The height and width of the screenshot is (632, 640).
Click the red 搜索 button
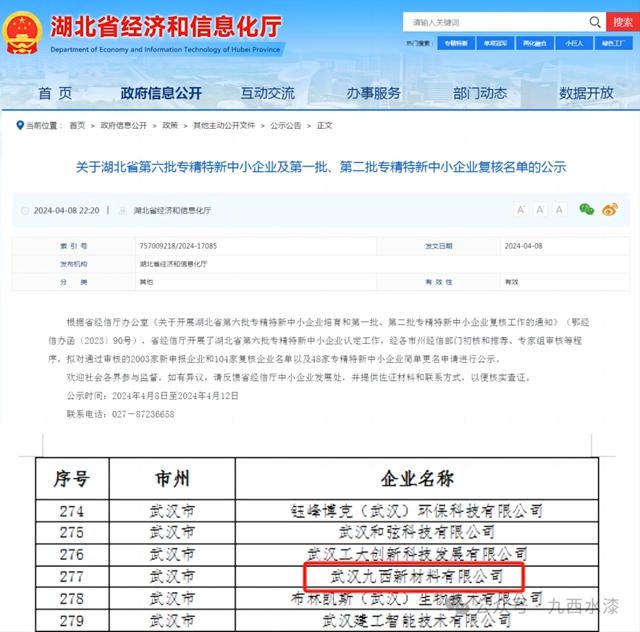pos(623,22)
